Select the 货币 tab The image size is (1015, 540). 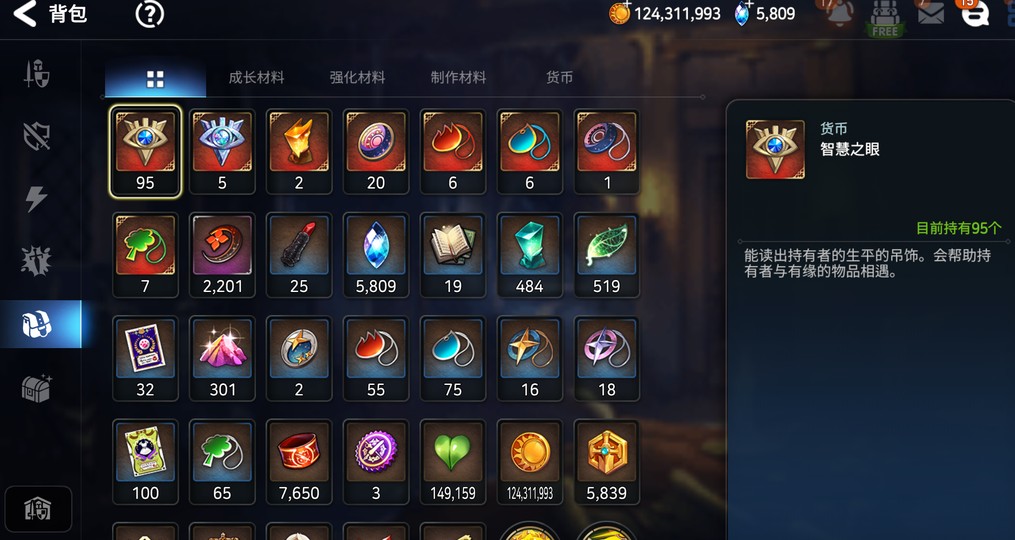coord(559,78)
